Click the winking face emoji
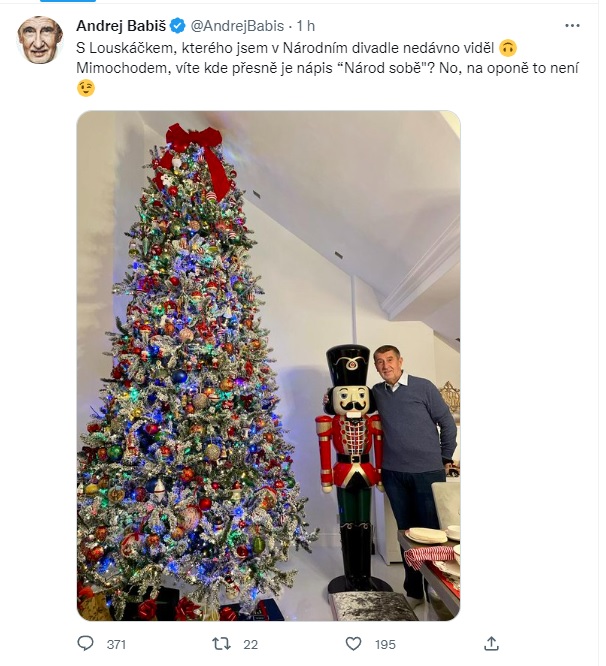This screenshot has width=606, height=666. pos(86,88)
